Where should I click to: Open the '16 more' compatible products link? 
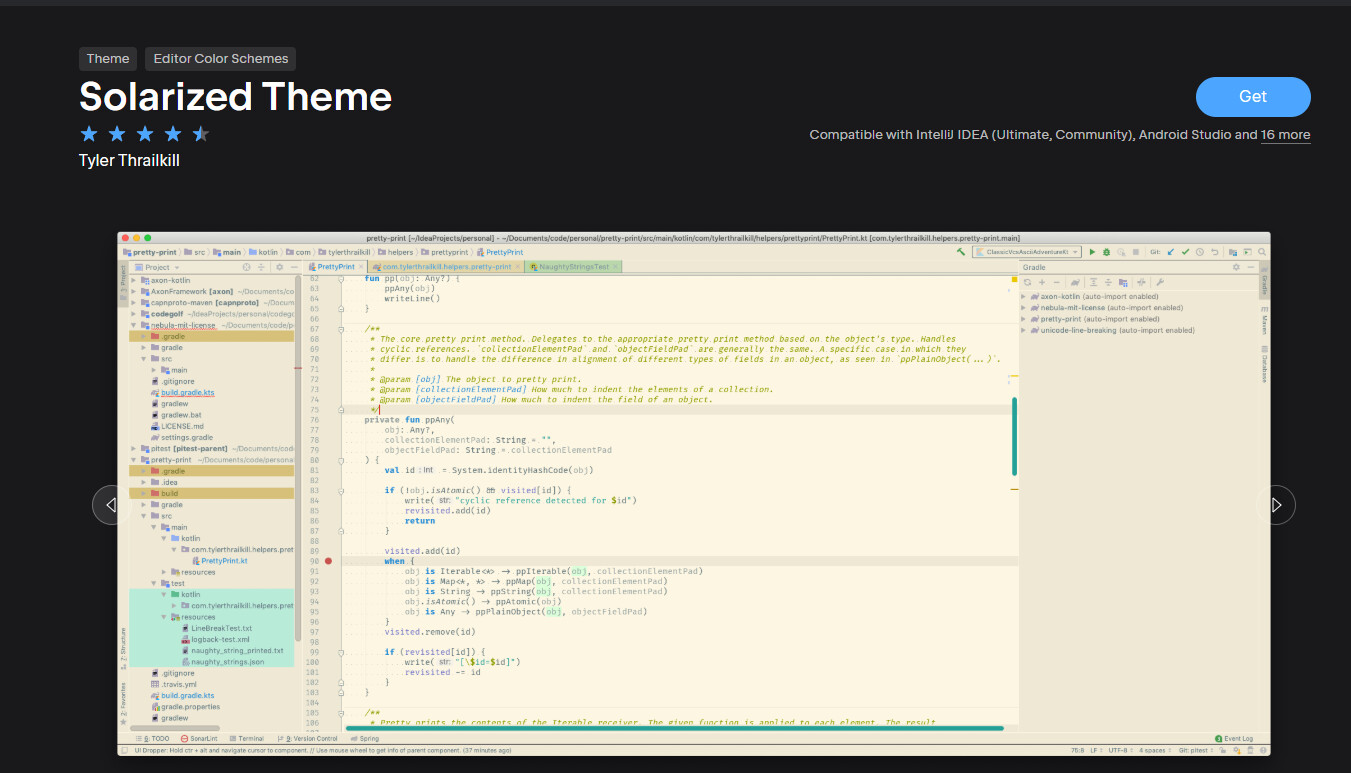click(1285, 135)
